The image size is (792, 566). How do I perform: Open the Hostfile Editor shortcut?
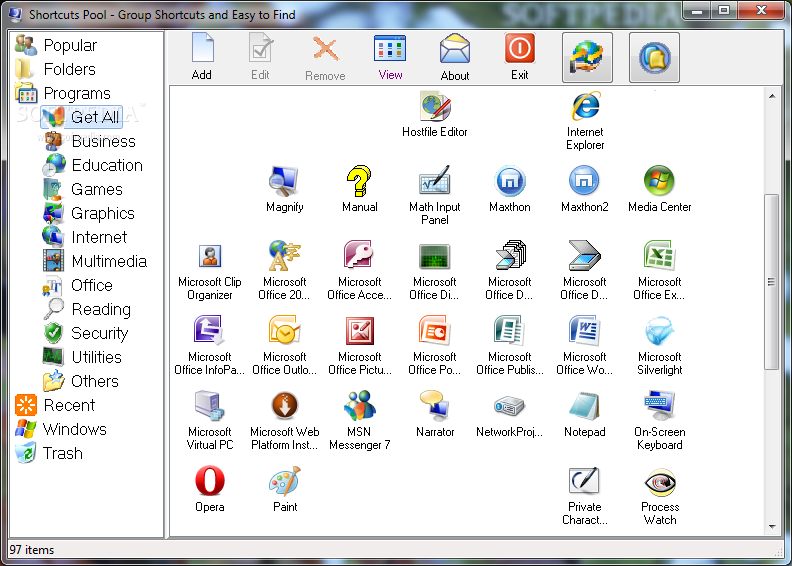435,115
